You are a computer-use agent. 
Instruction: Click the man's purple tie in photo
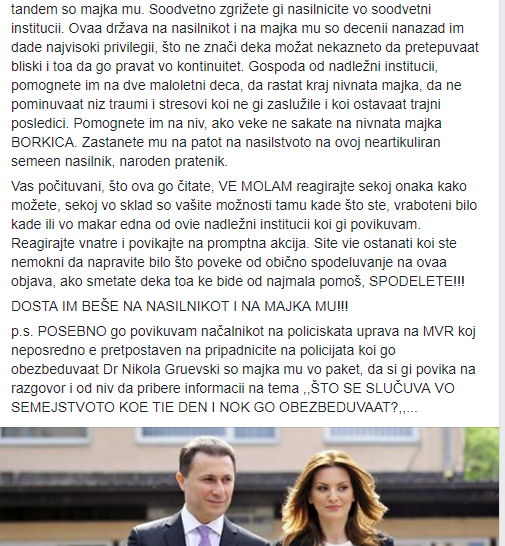tap(204, 536)
